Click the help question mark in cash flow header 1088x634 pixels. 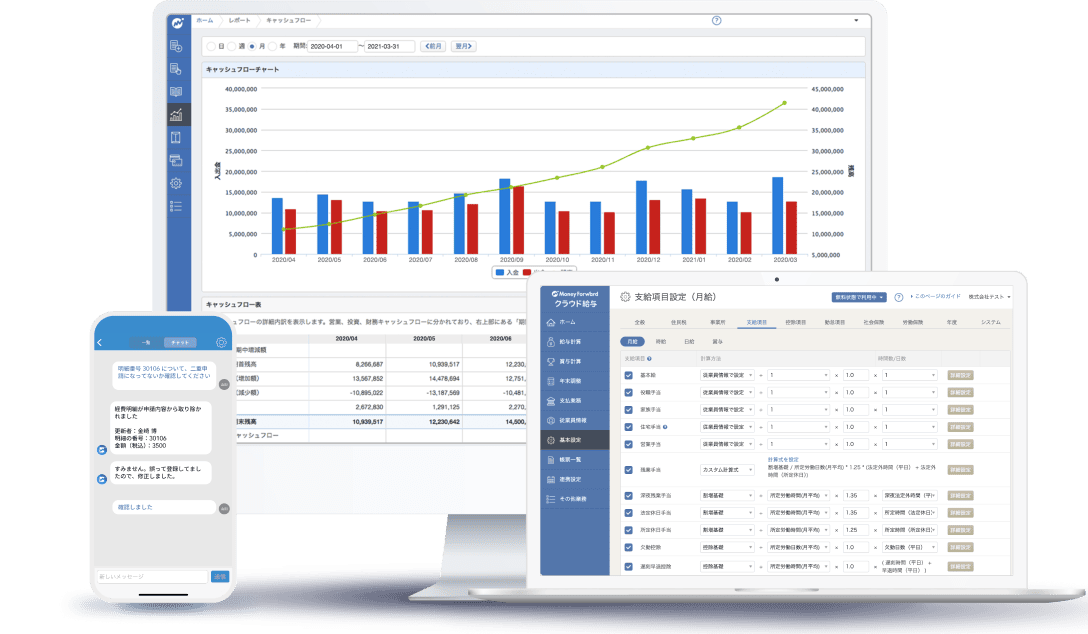(716, 20)
